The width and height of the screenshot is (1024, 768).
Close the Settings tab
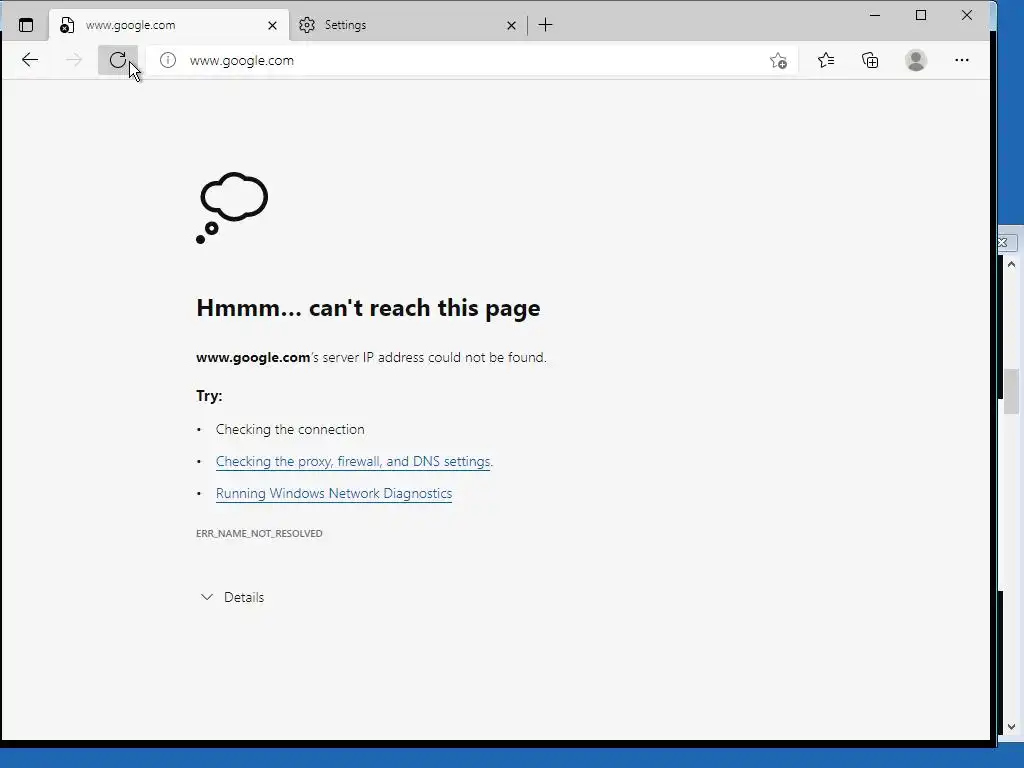tap(511, 25)
